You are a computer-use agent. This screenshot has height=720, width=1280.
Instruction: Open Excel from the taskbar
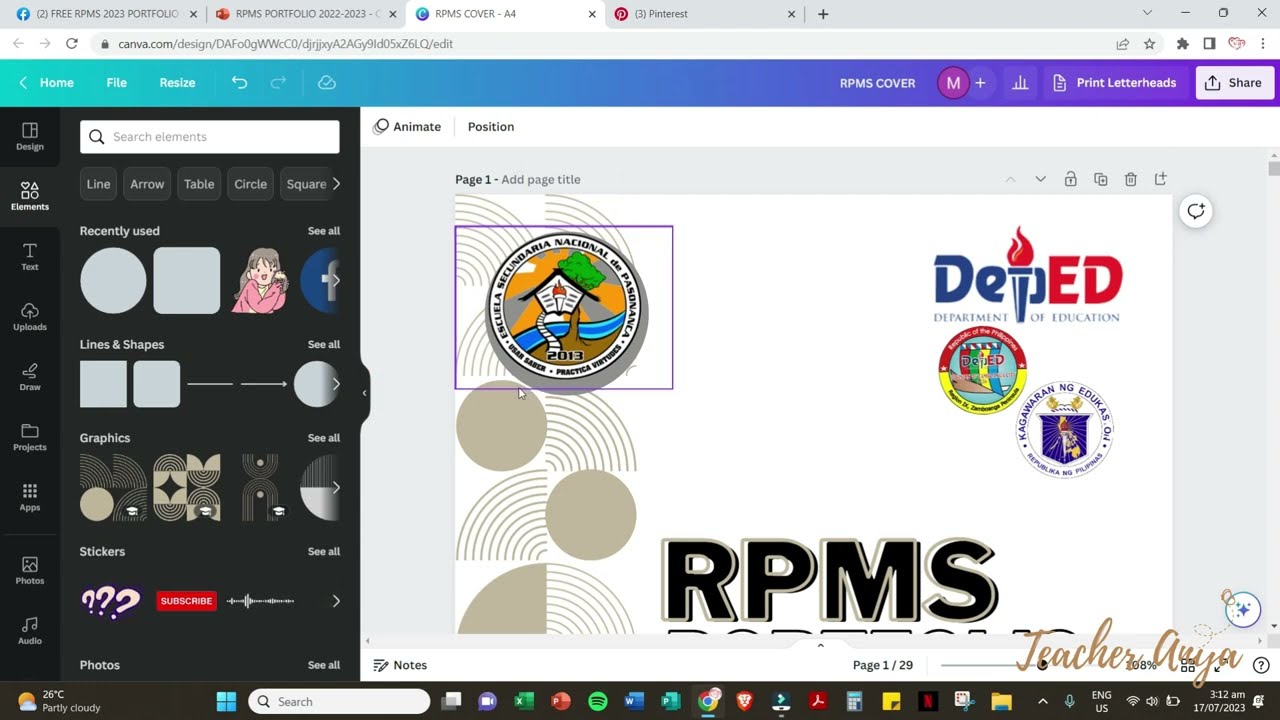click(x=524, y=701)
